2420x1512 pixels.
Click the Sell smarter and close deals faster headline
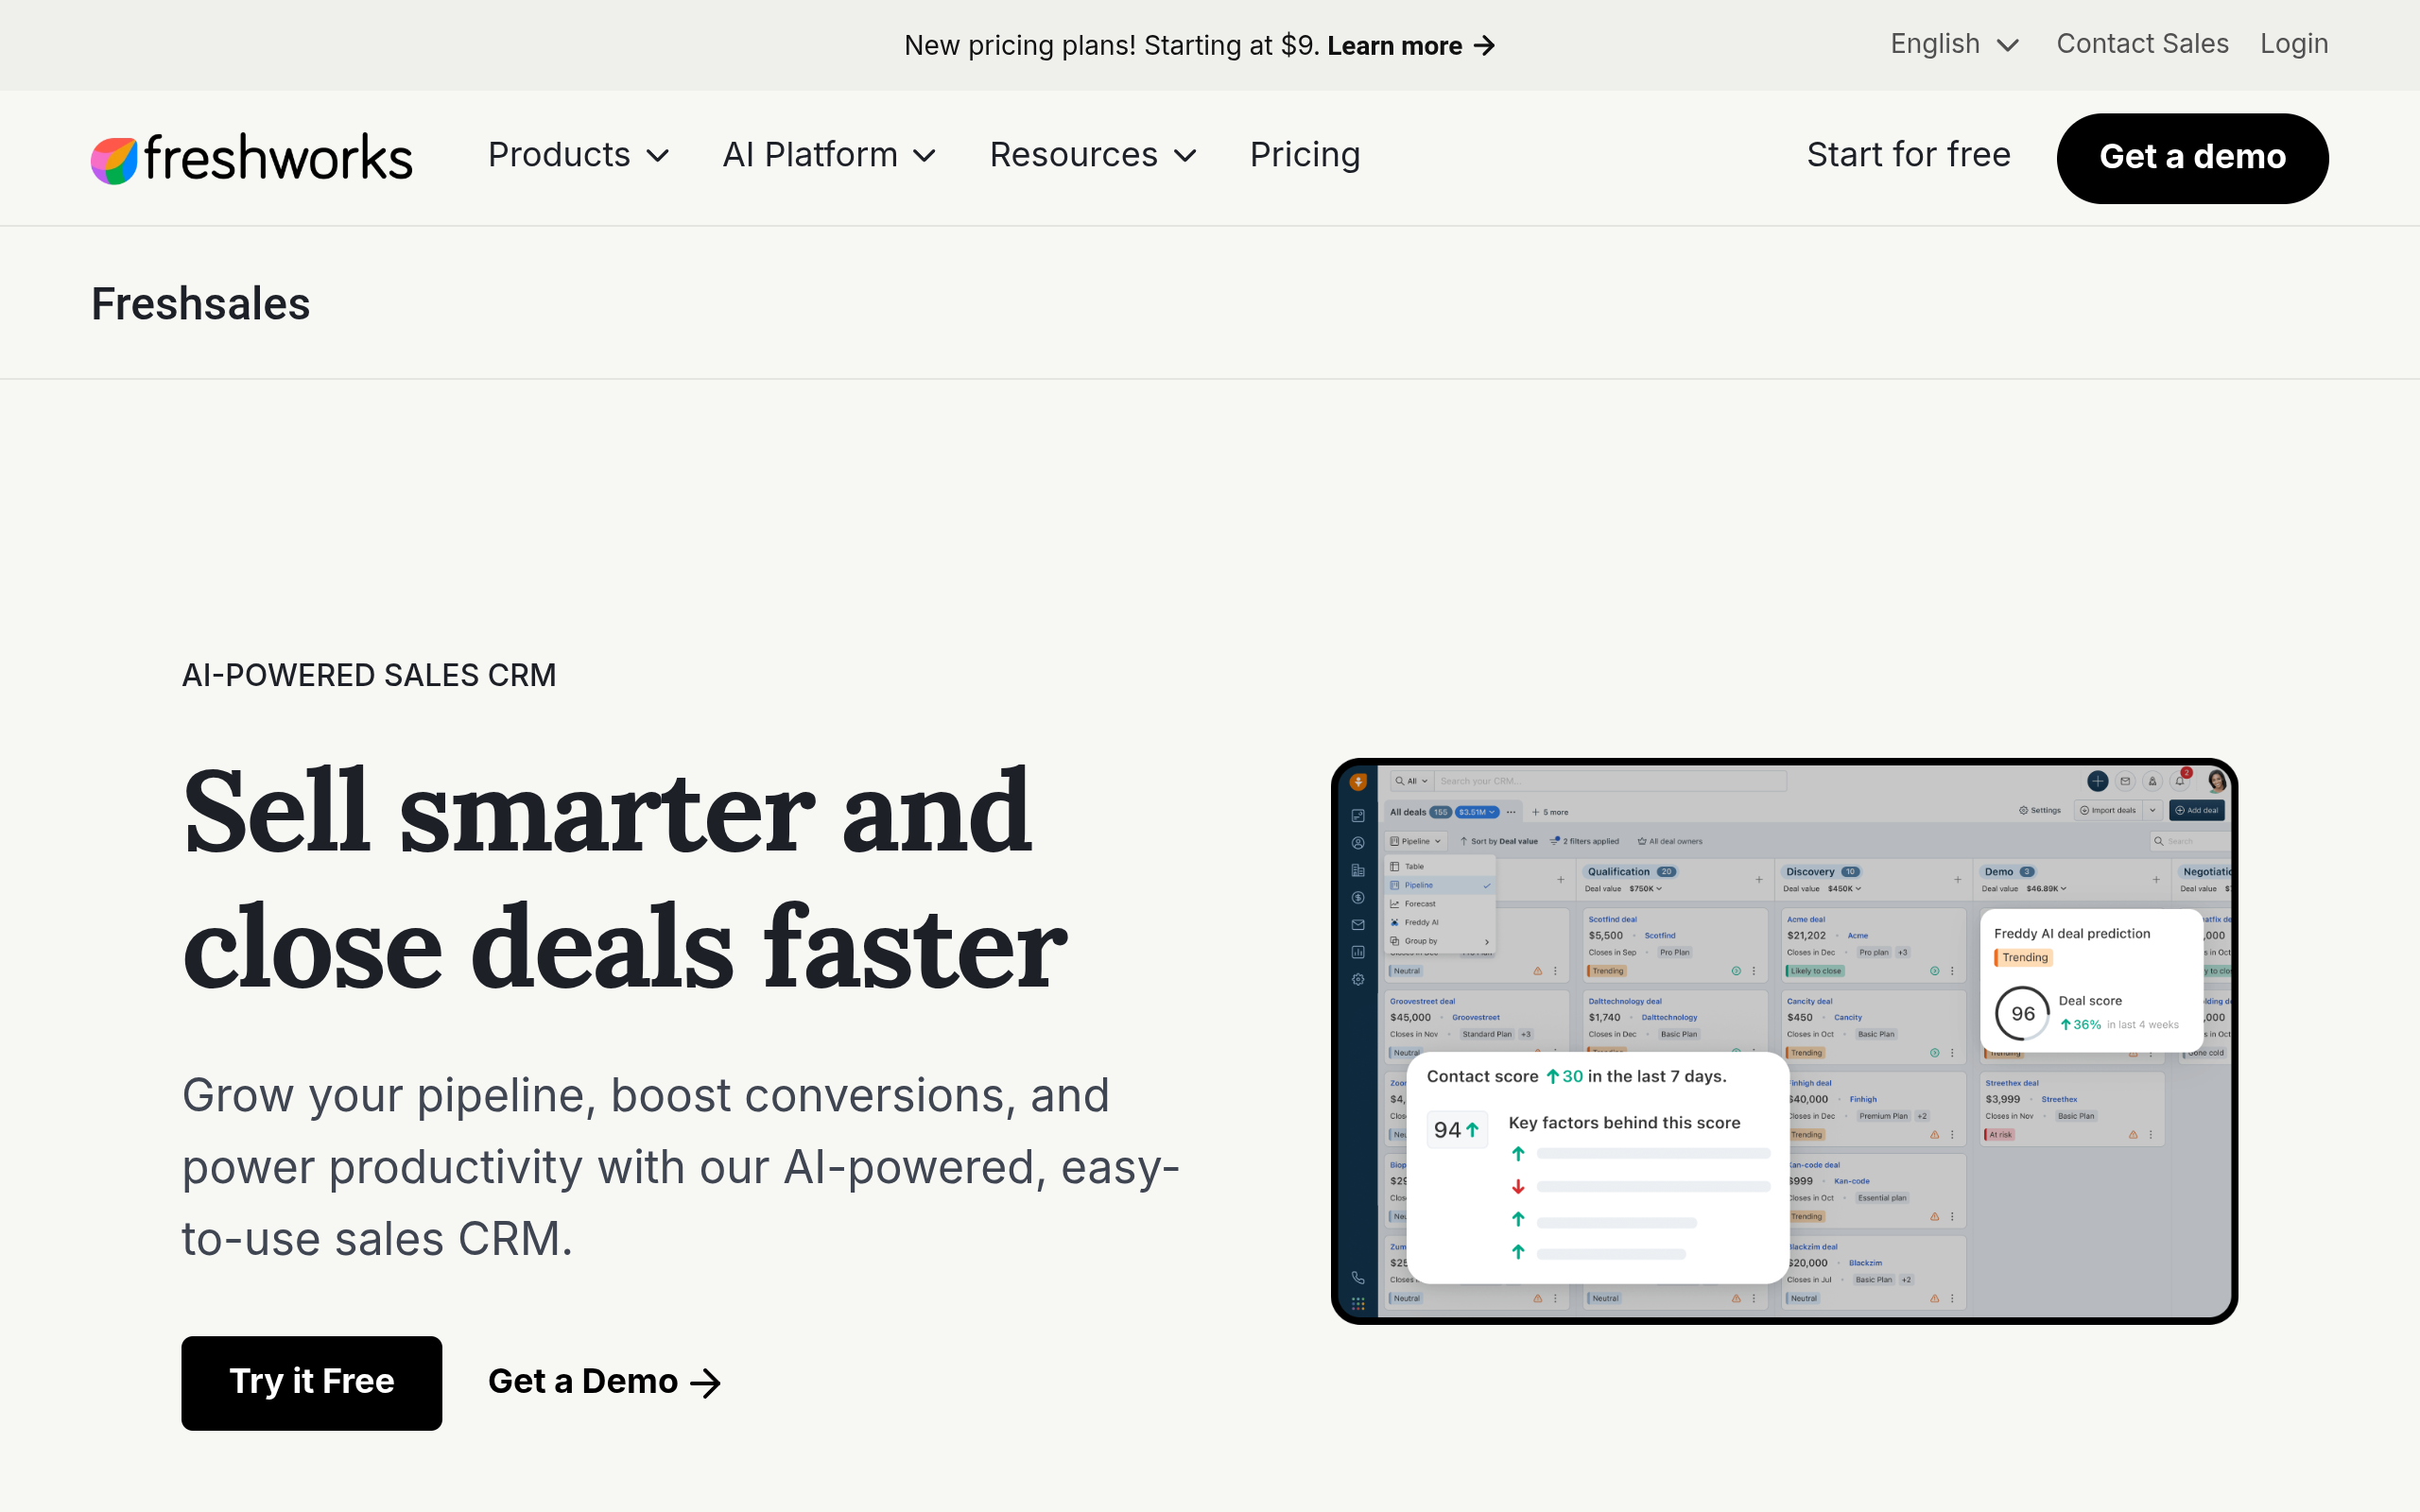(625, 878)
